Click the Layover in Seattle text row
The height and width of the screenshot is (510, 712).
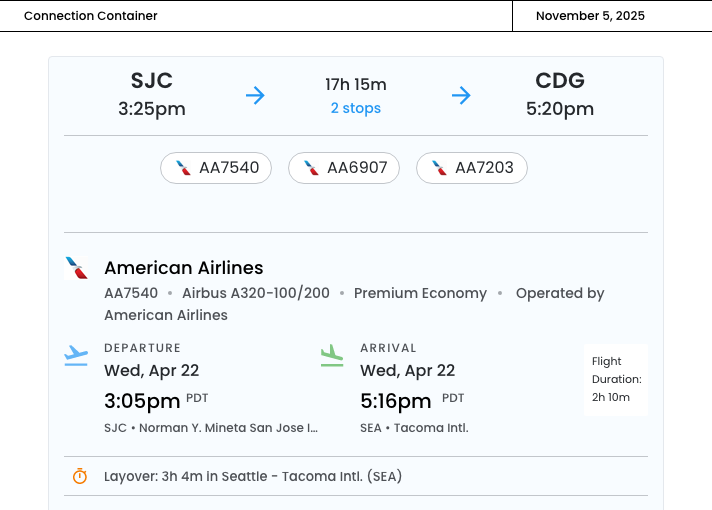click(x=253, y=477)
